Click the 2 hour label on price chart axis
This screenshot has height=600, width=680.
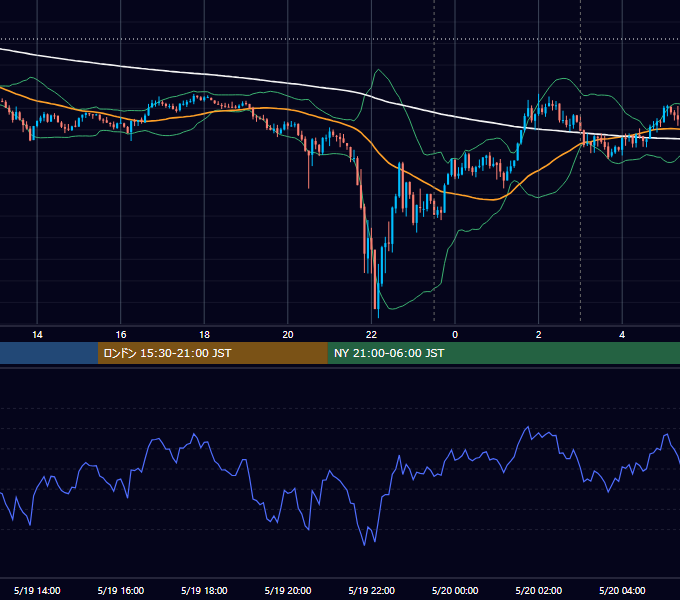click(539, 335)
